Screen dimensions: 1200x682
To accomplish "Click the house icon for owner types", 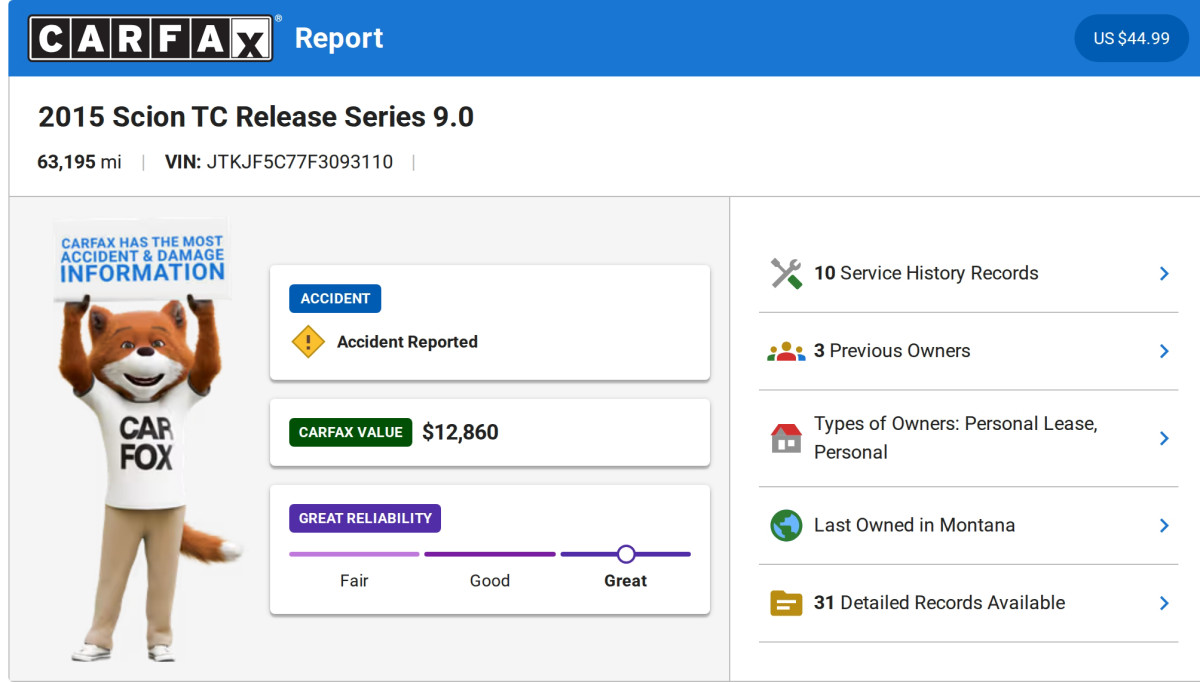I will click(x=786, y=438).
